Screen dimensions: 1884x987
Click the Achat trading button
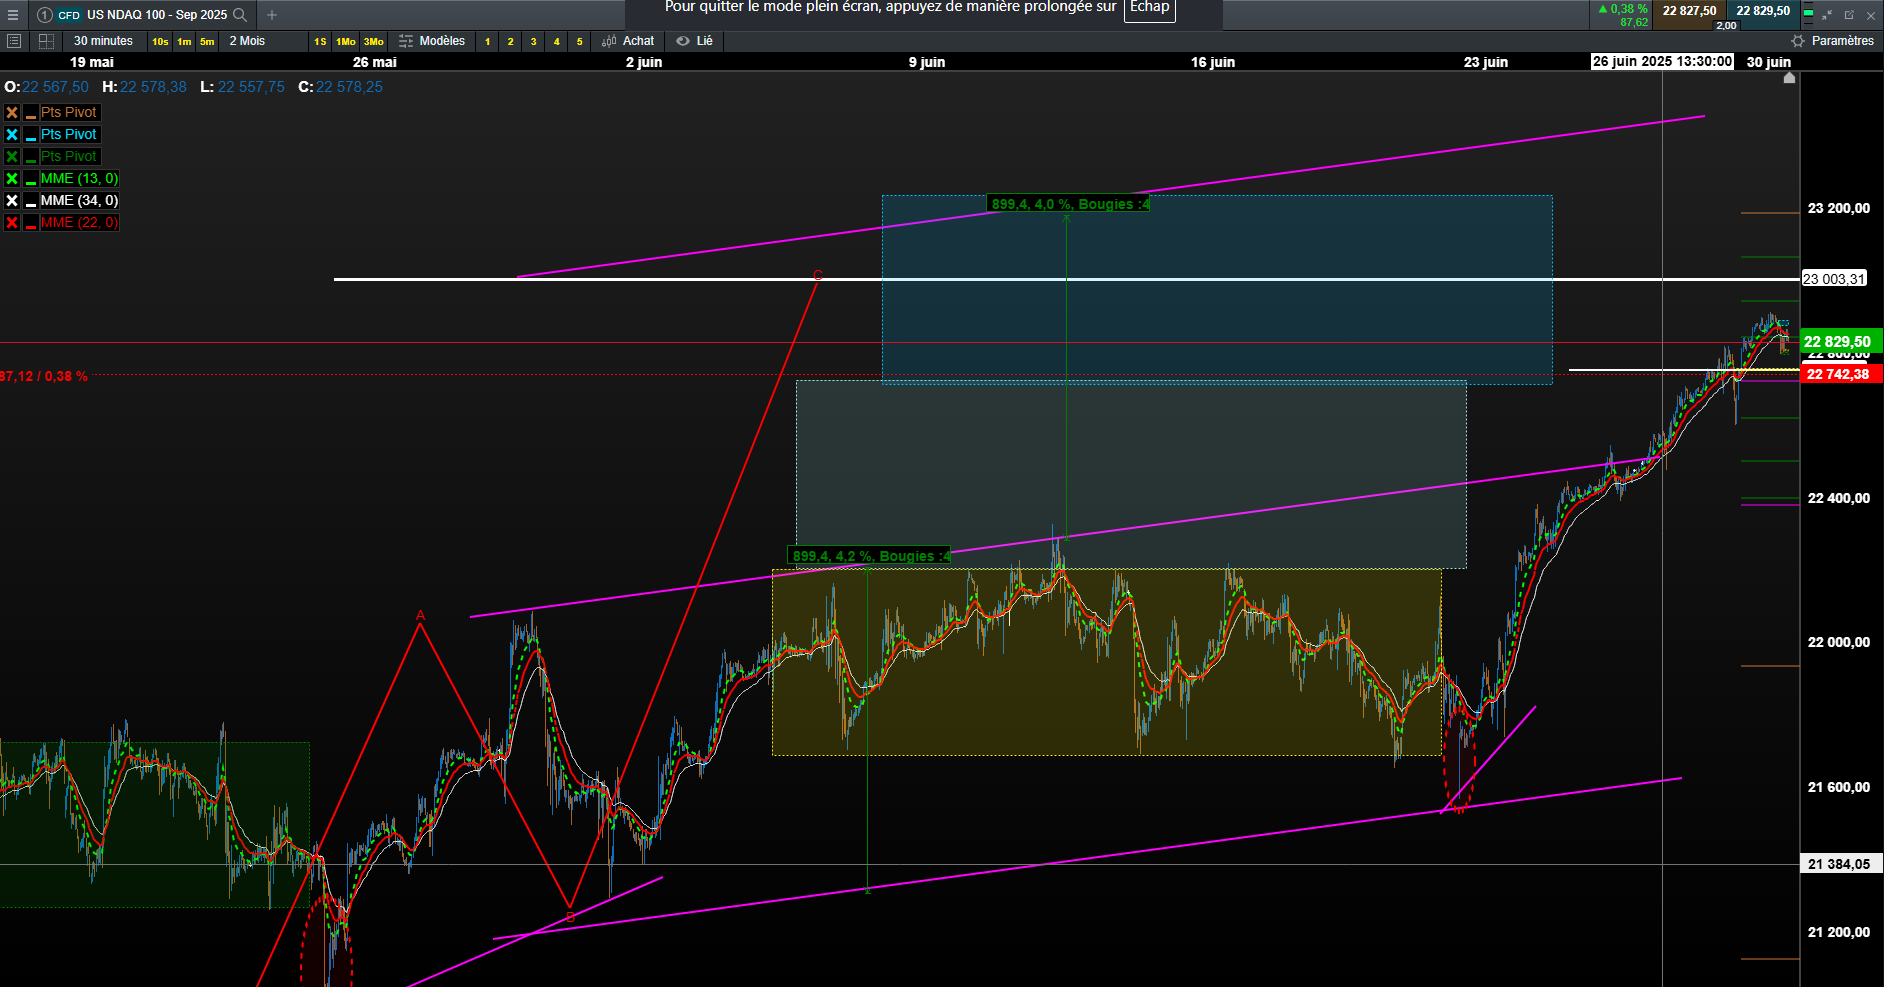click(x=628, y=41)
